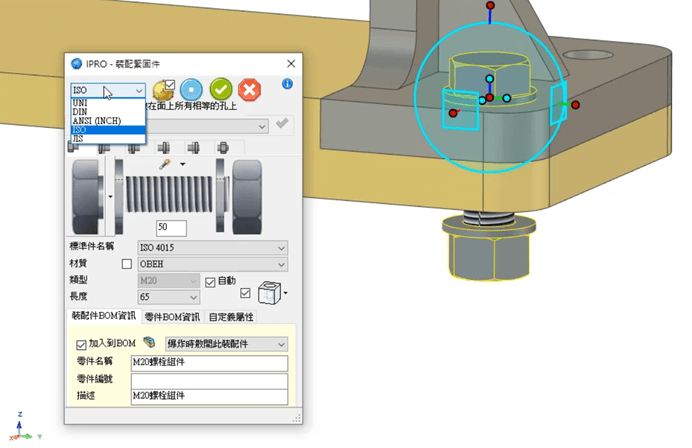Confirm with the green checkmark button
692x448 pixels.
(221, 89)
